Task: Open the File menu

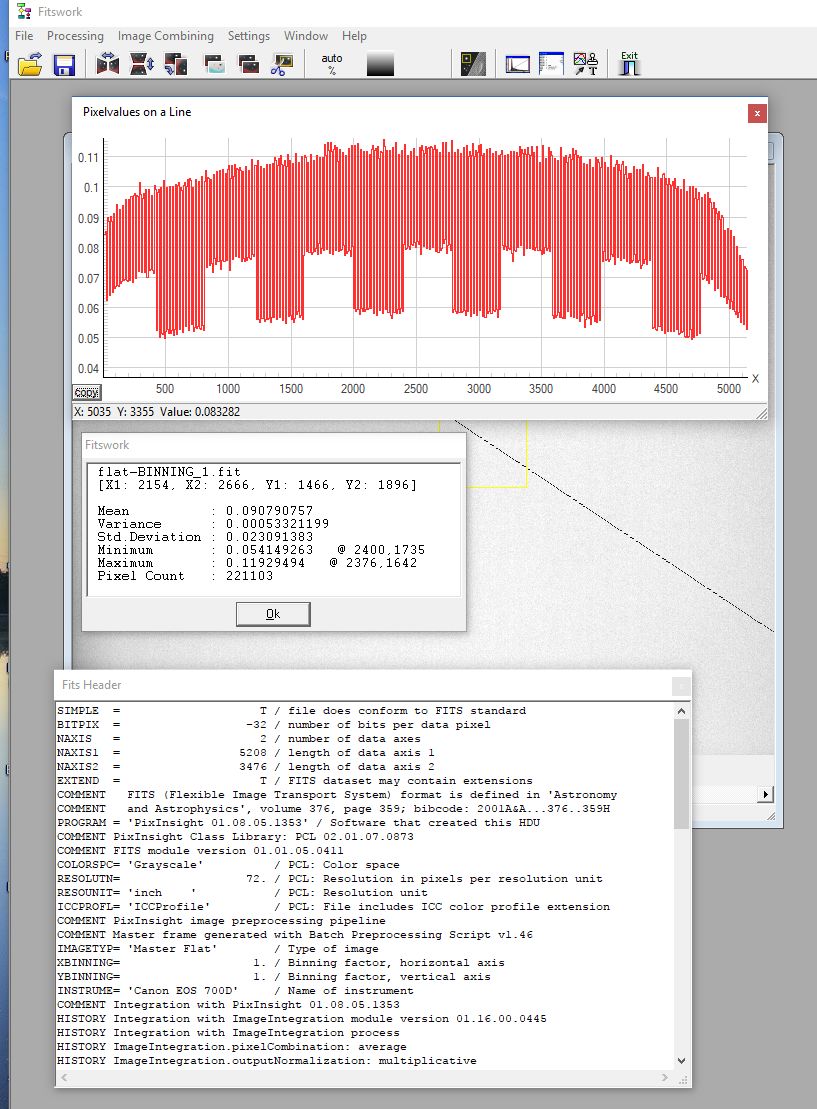Action: (24, 36)
